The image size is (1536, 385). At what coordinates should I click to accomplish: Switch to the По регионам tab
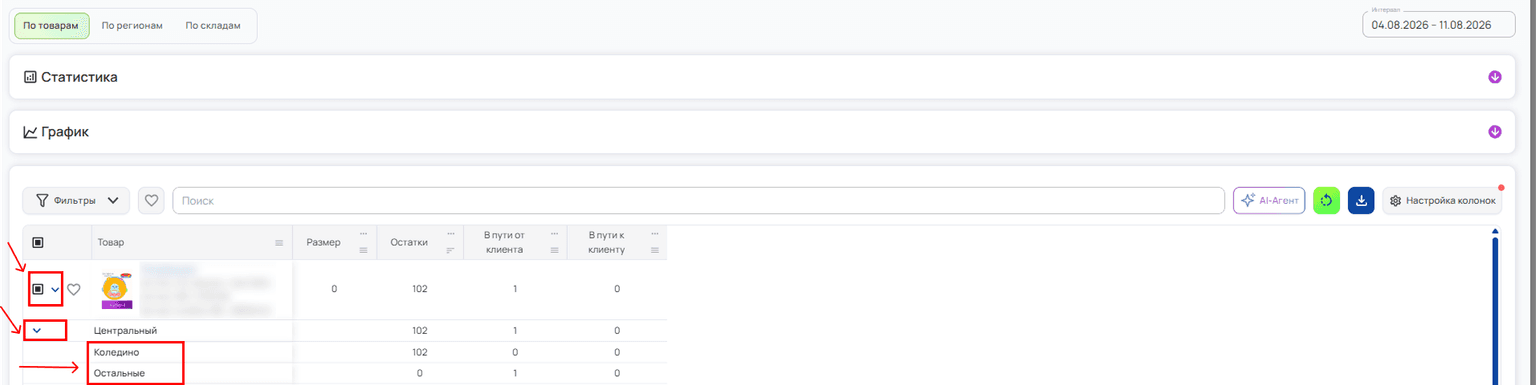(x=132, y=25)
